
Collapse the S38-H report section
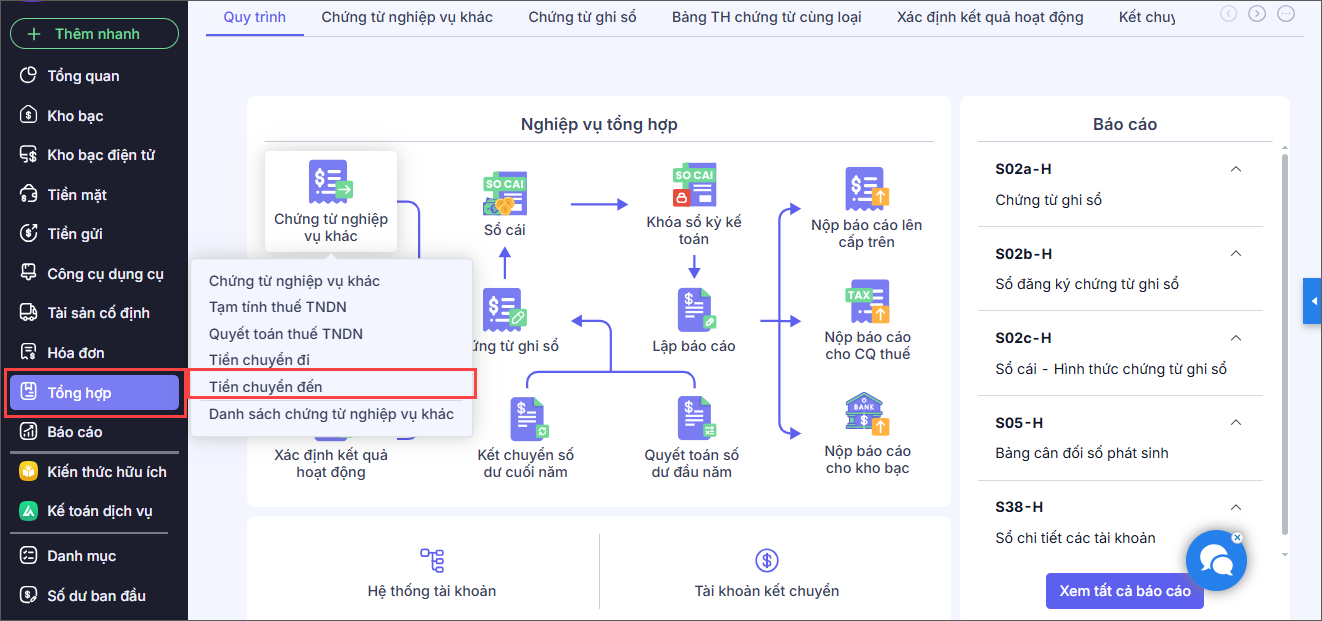(x=1236, y=507)
